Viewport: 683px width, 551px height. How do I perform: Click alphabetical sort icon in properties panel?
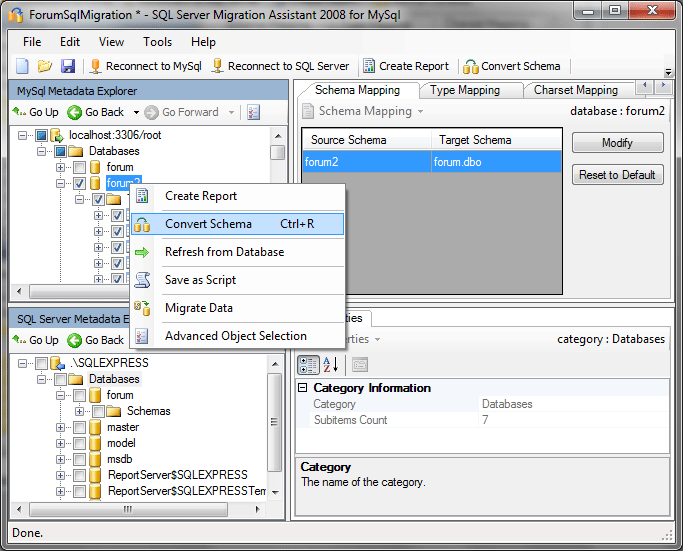331,365
